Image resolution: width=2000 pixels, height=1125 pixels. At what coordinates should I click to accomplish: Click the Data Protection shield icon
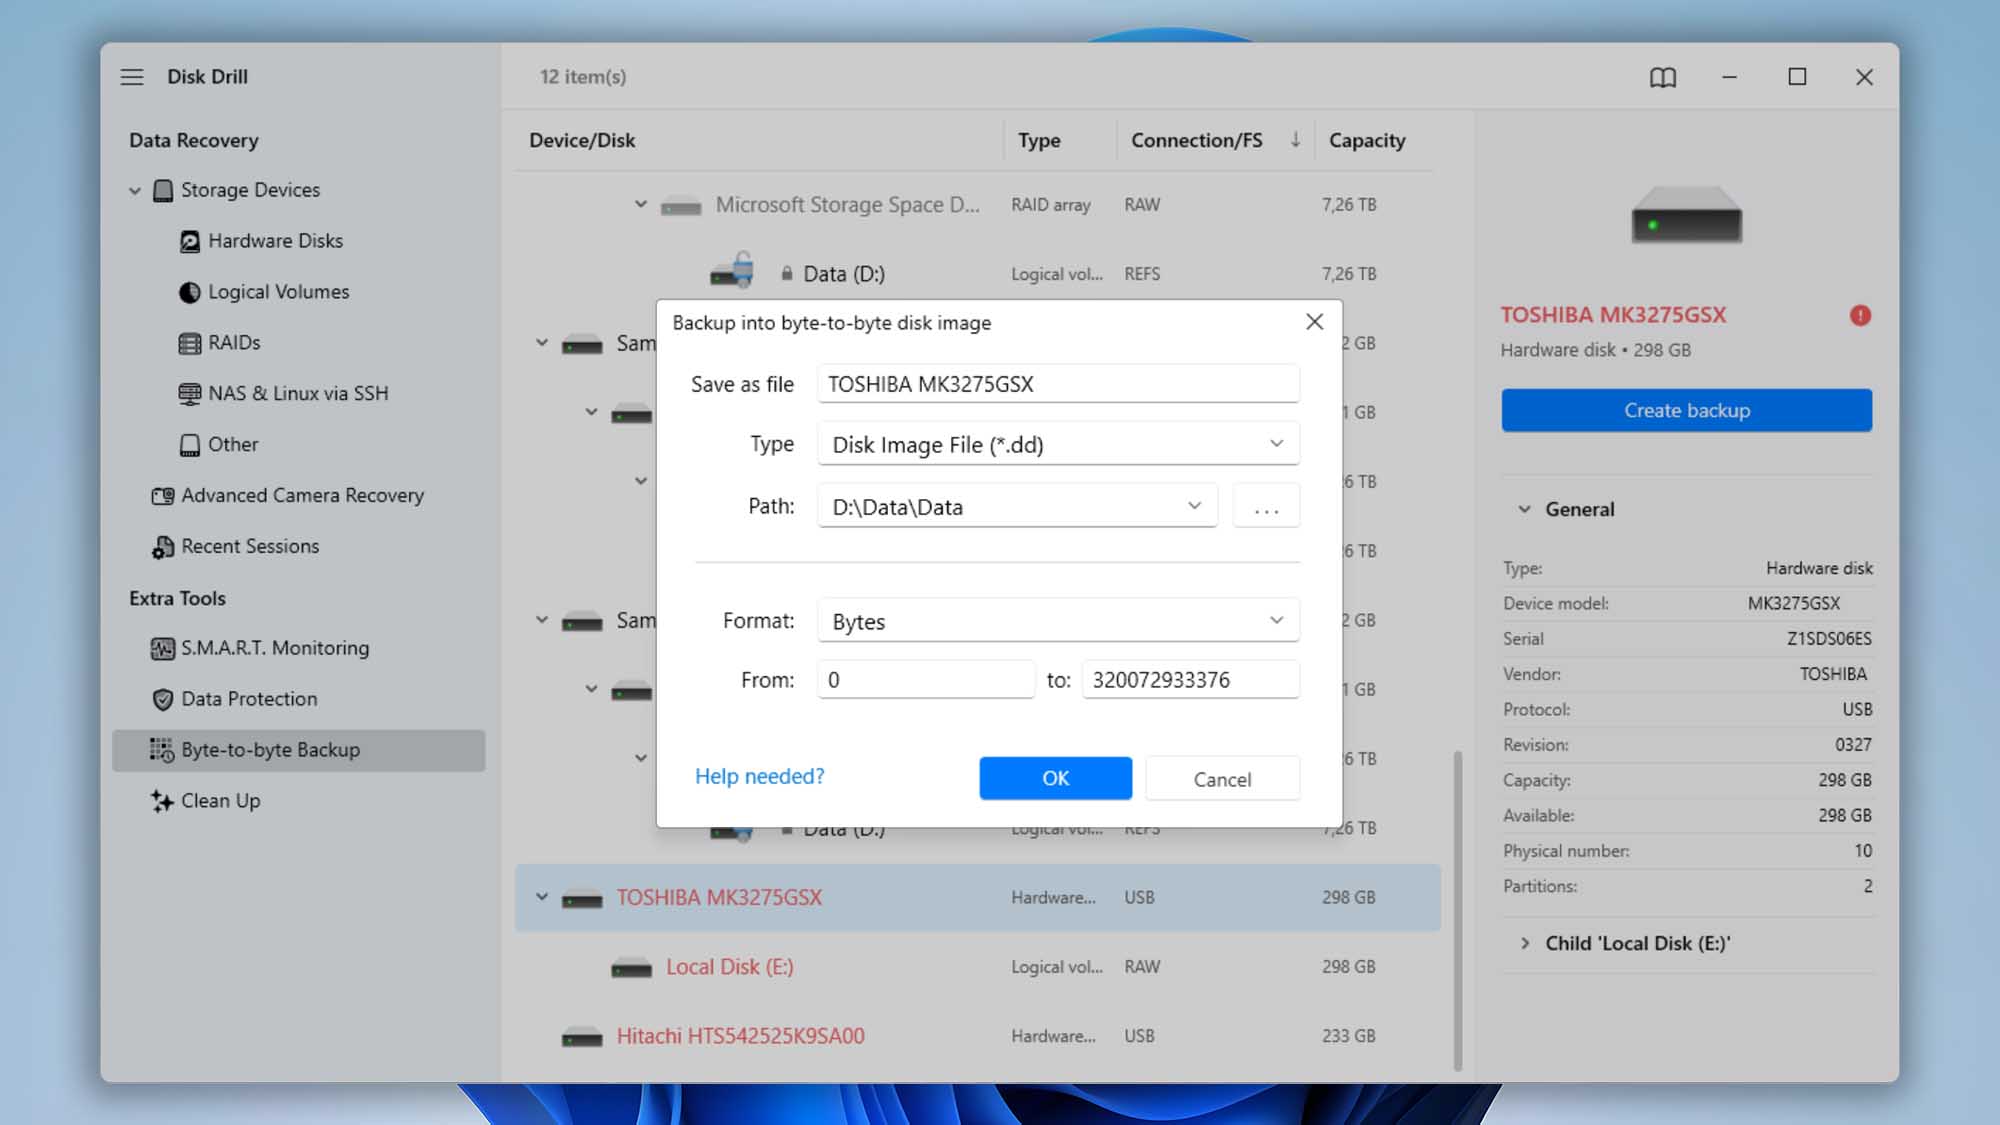[162, 699]
